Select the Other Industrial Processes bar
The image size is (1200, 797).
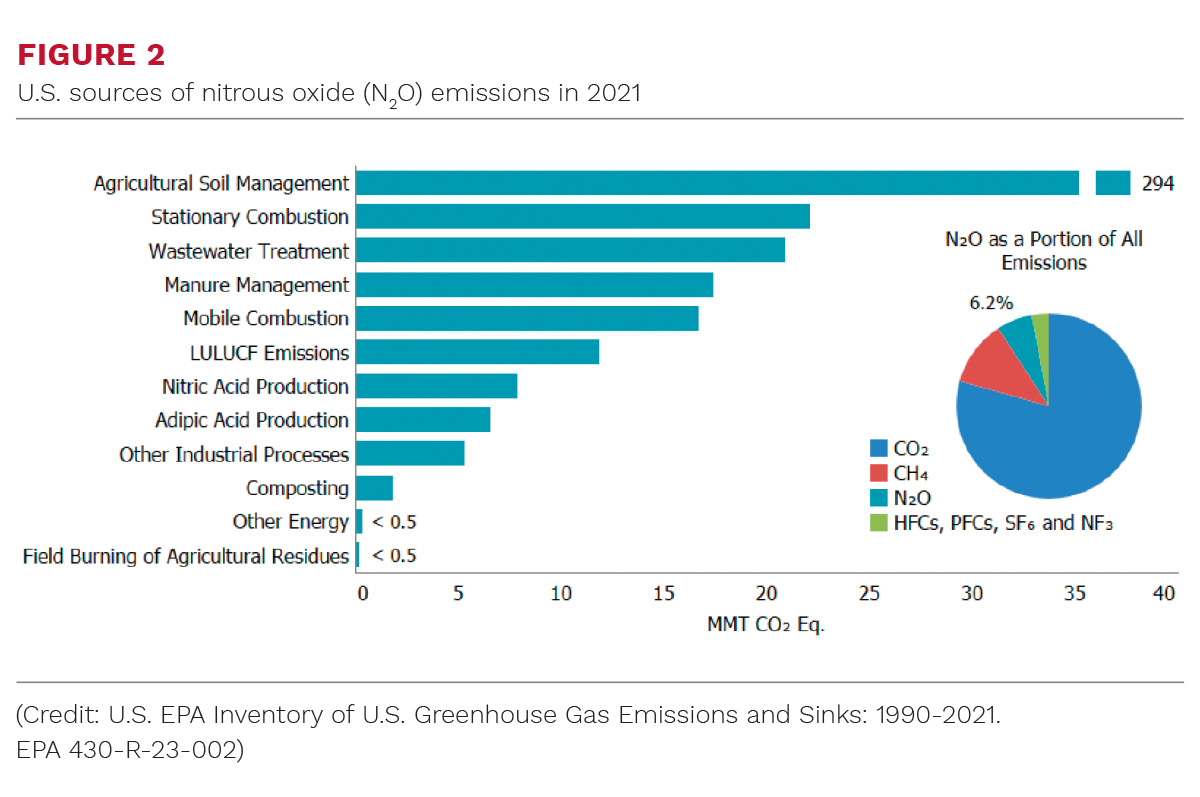click(410, 454)
